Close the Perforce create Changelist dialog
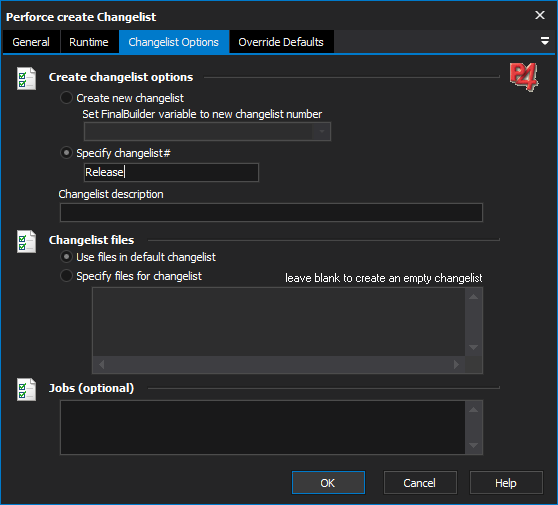The width and height of the screenshot is (558, 505). coord(539,15)
